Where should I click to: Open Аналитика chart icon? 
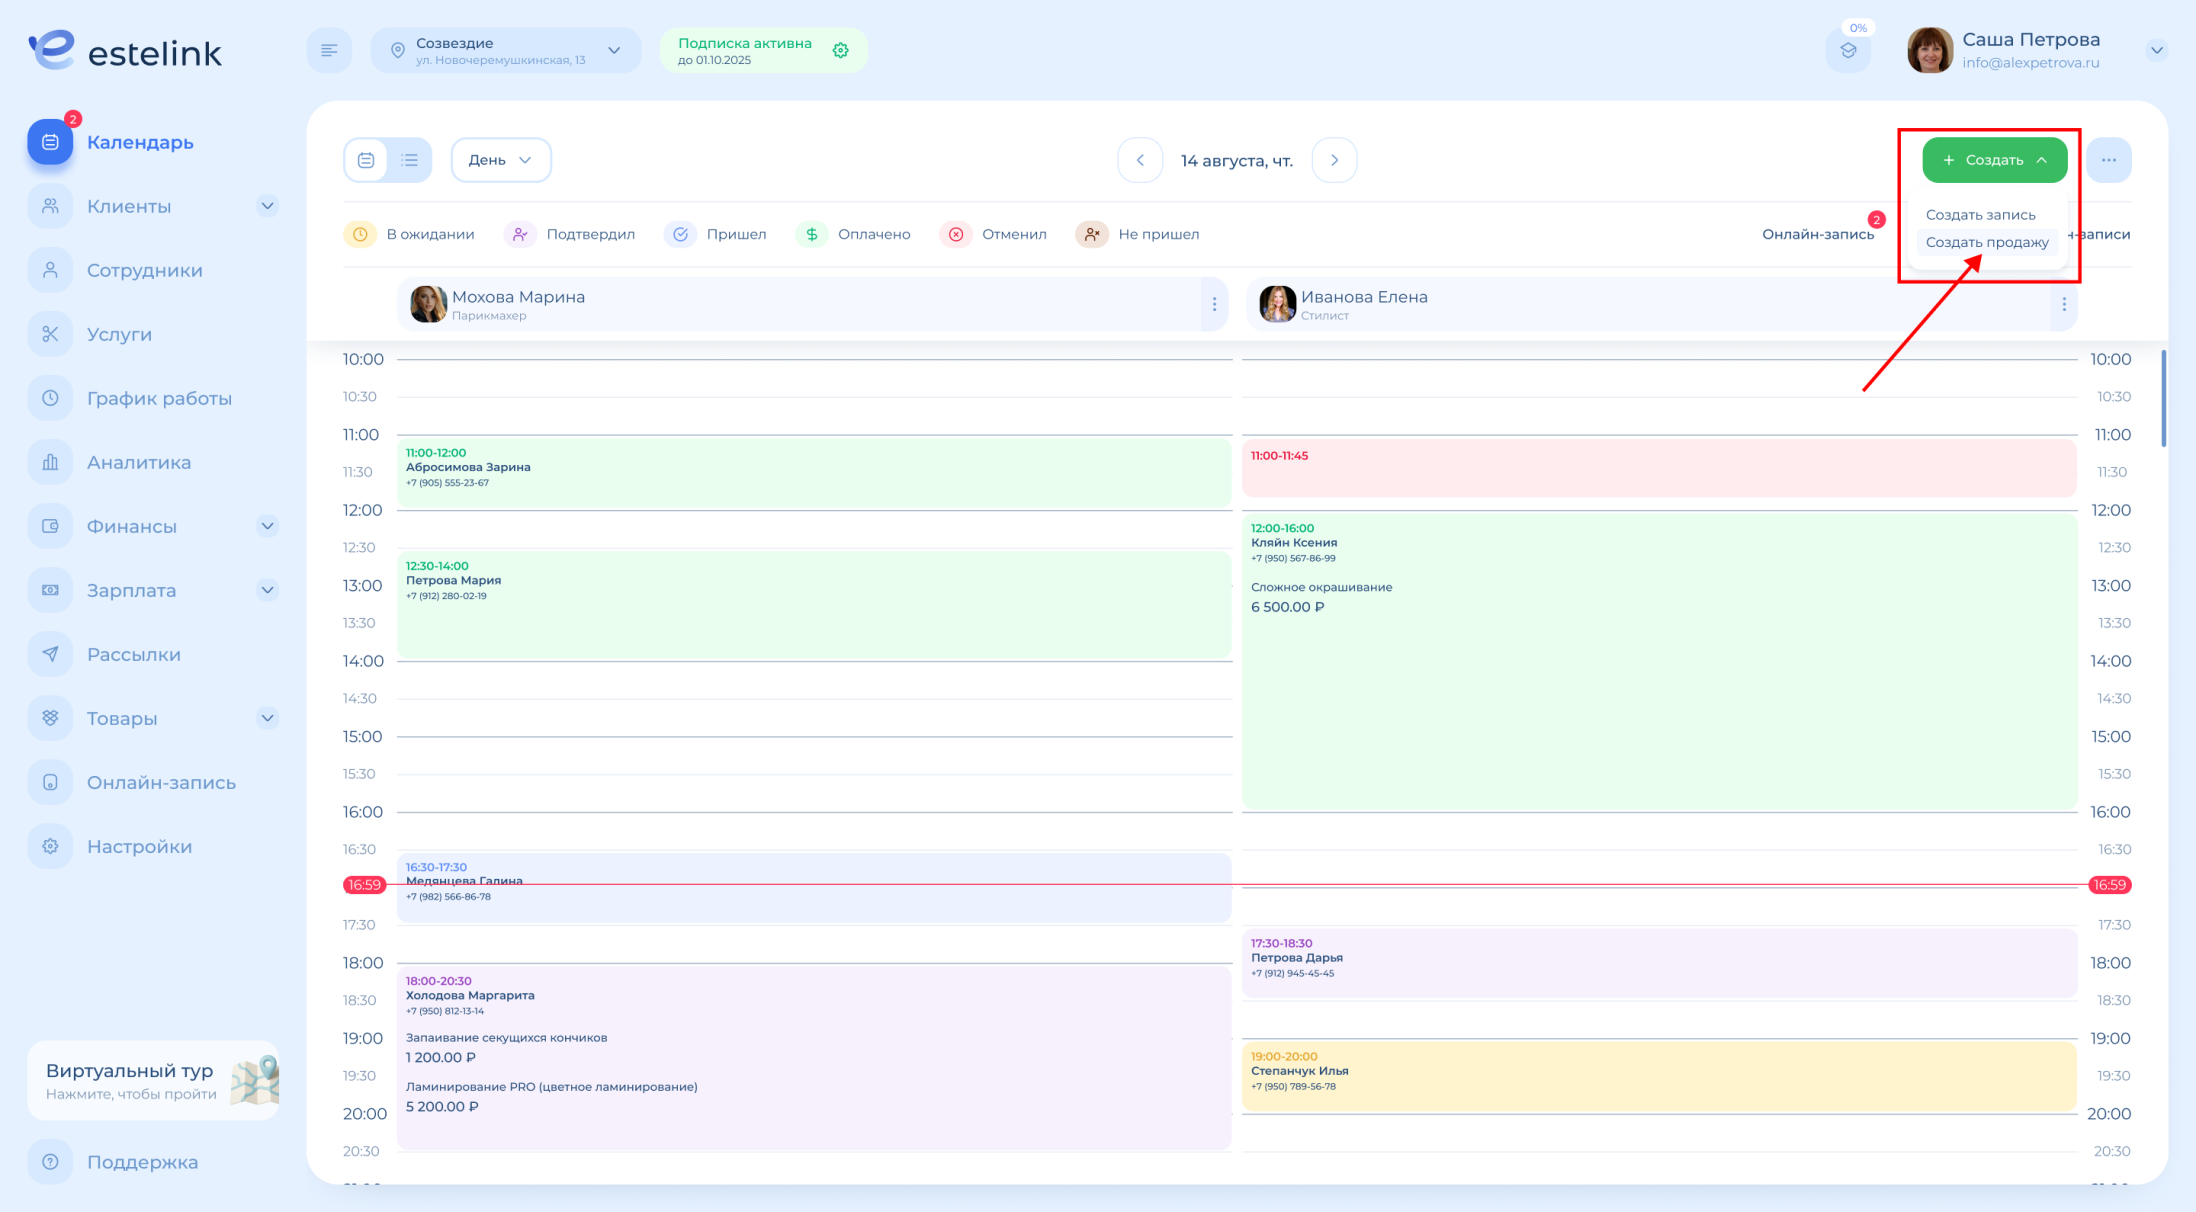click(x=50, y=462)
